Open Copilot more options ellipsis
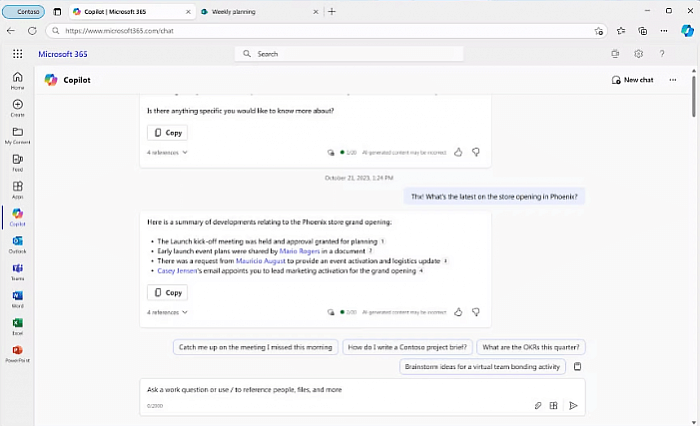Image resolution: width=700 pixels, height=426 pixels. click(673, 80)
